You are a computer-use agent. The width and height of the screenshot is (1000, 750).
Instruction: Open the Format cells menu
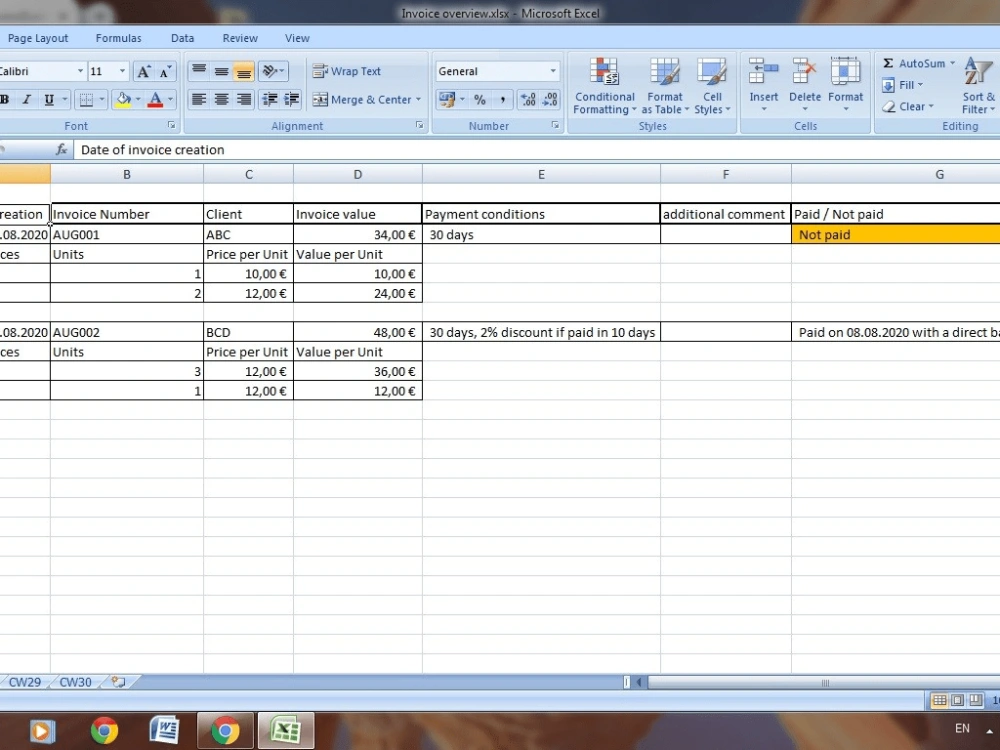(x=845, y=86)
